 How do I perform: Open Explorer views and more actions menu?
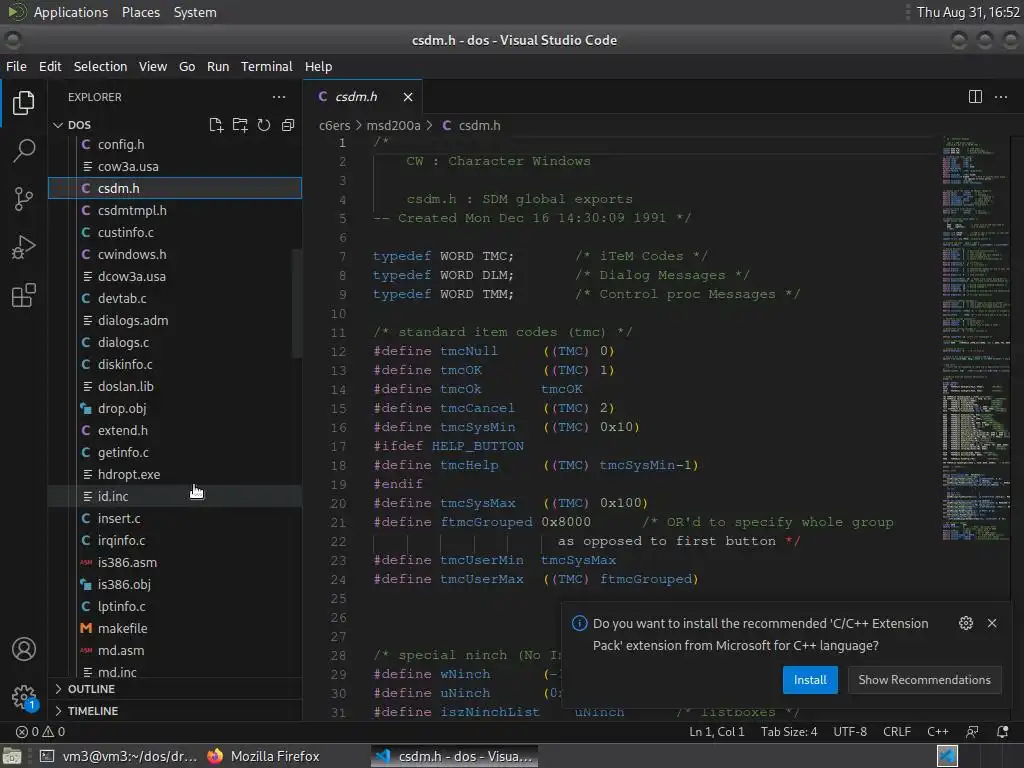tap(279, 97)
